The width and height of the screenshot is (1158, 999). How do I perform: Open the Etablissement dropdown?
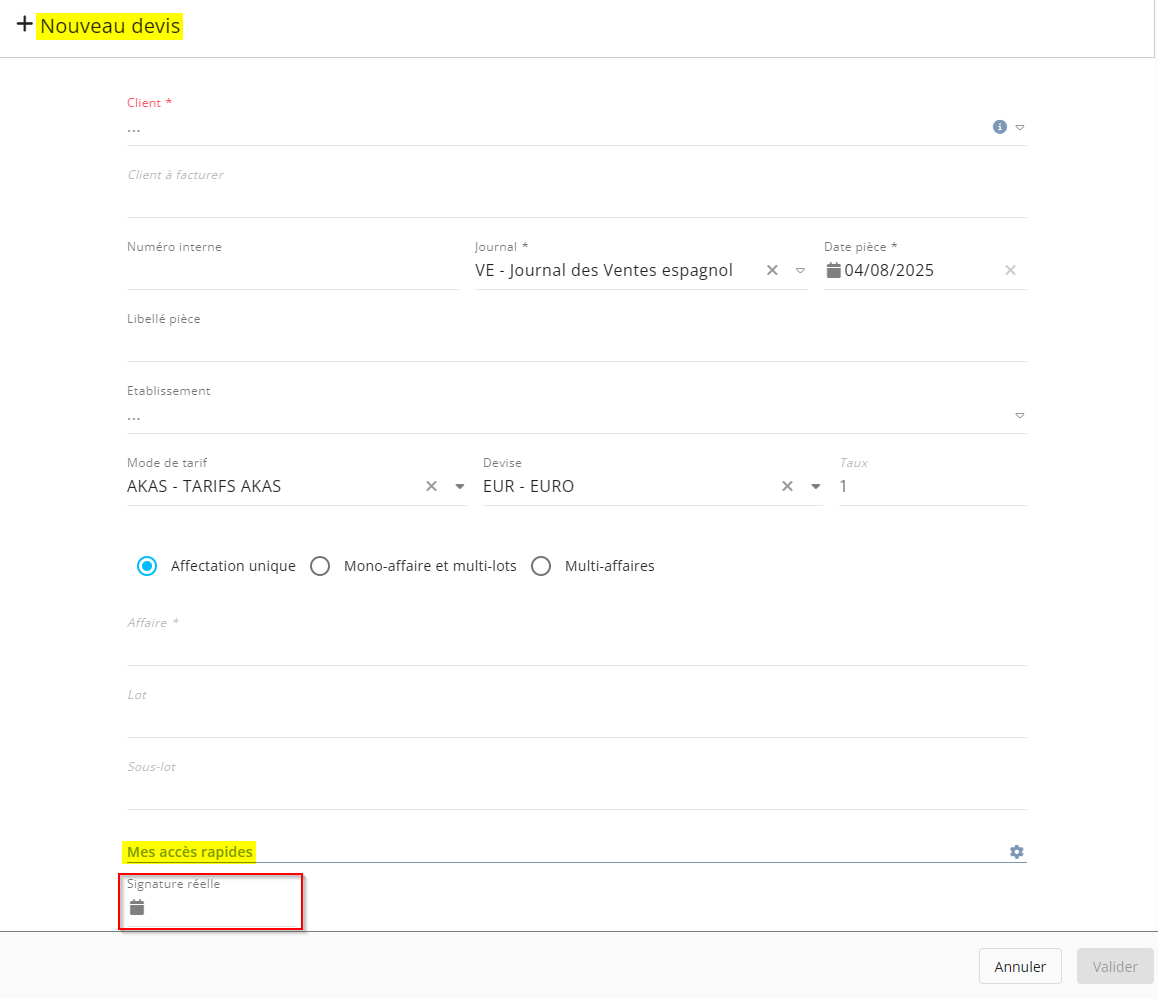pyautogui.click(x=1020, y=415)
